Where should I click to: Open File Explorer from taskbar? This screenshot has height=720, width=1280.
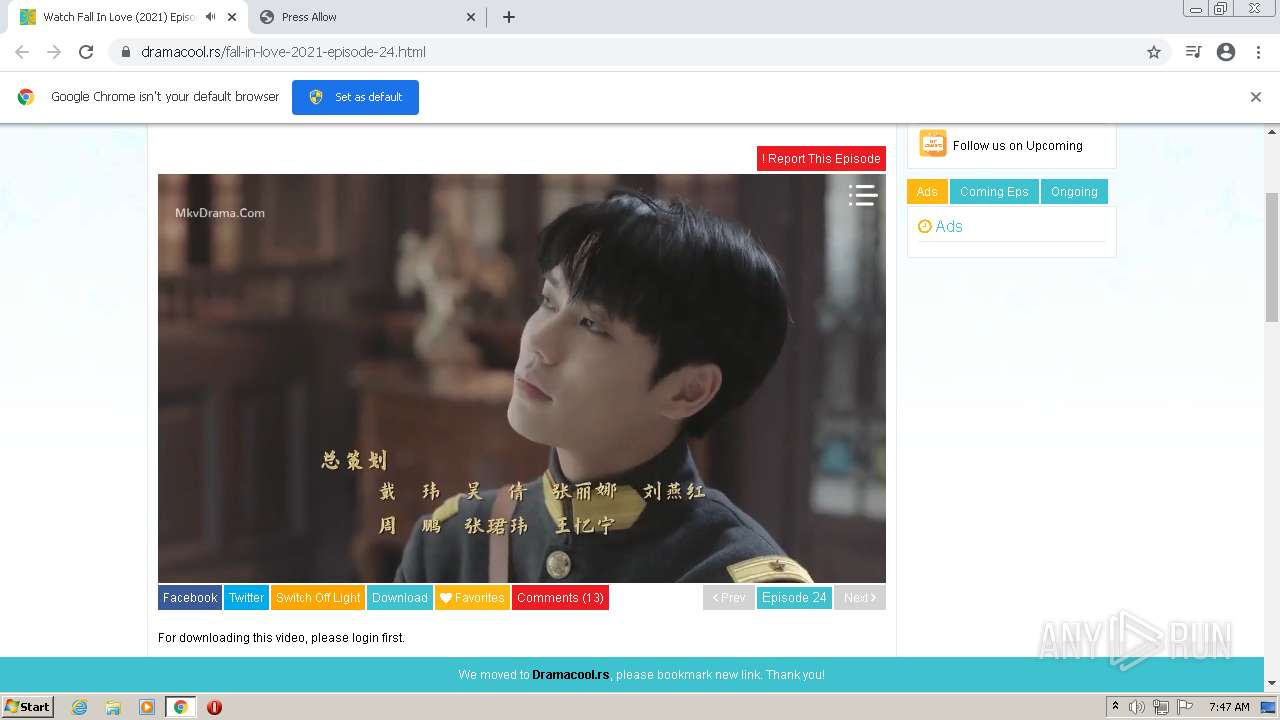coord(113,707)
